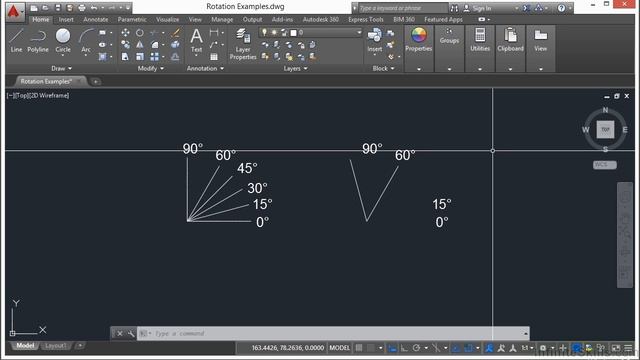Viewport: 640px width, 360px height.
Task: Click the Explode tool icon
Action: click(176, 44)
